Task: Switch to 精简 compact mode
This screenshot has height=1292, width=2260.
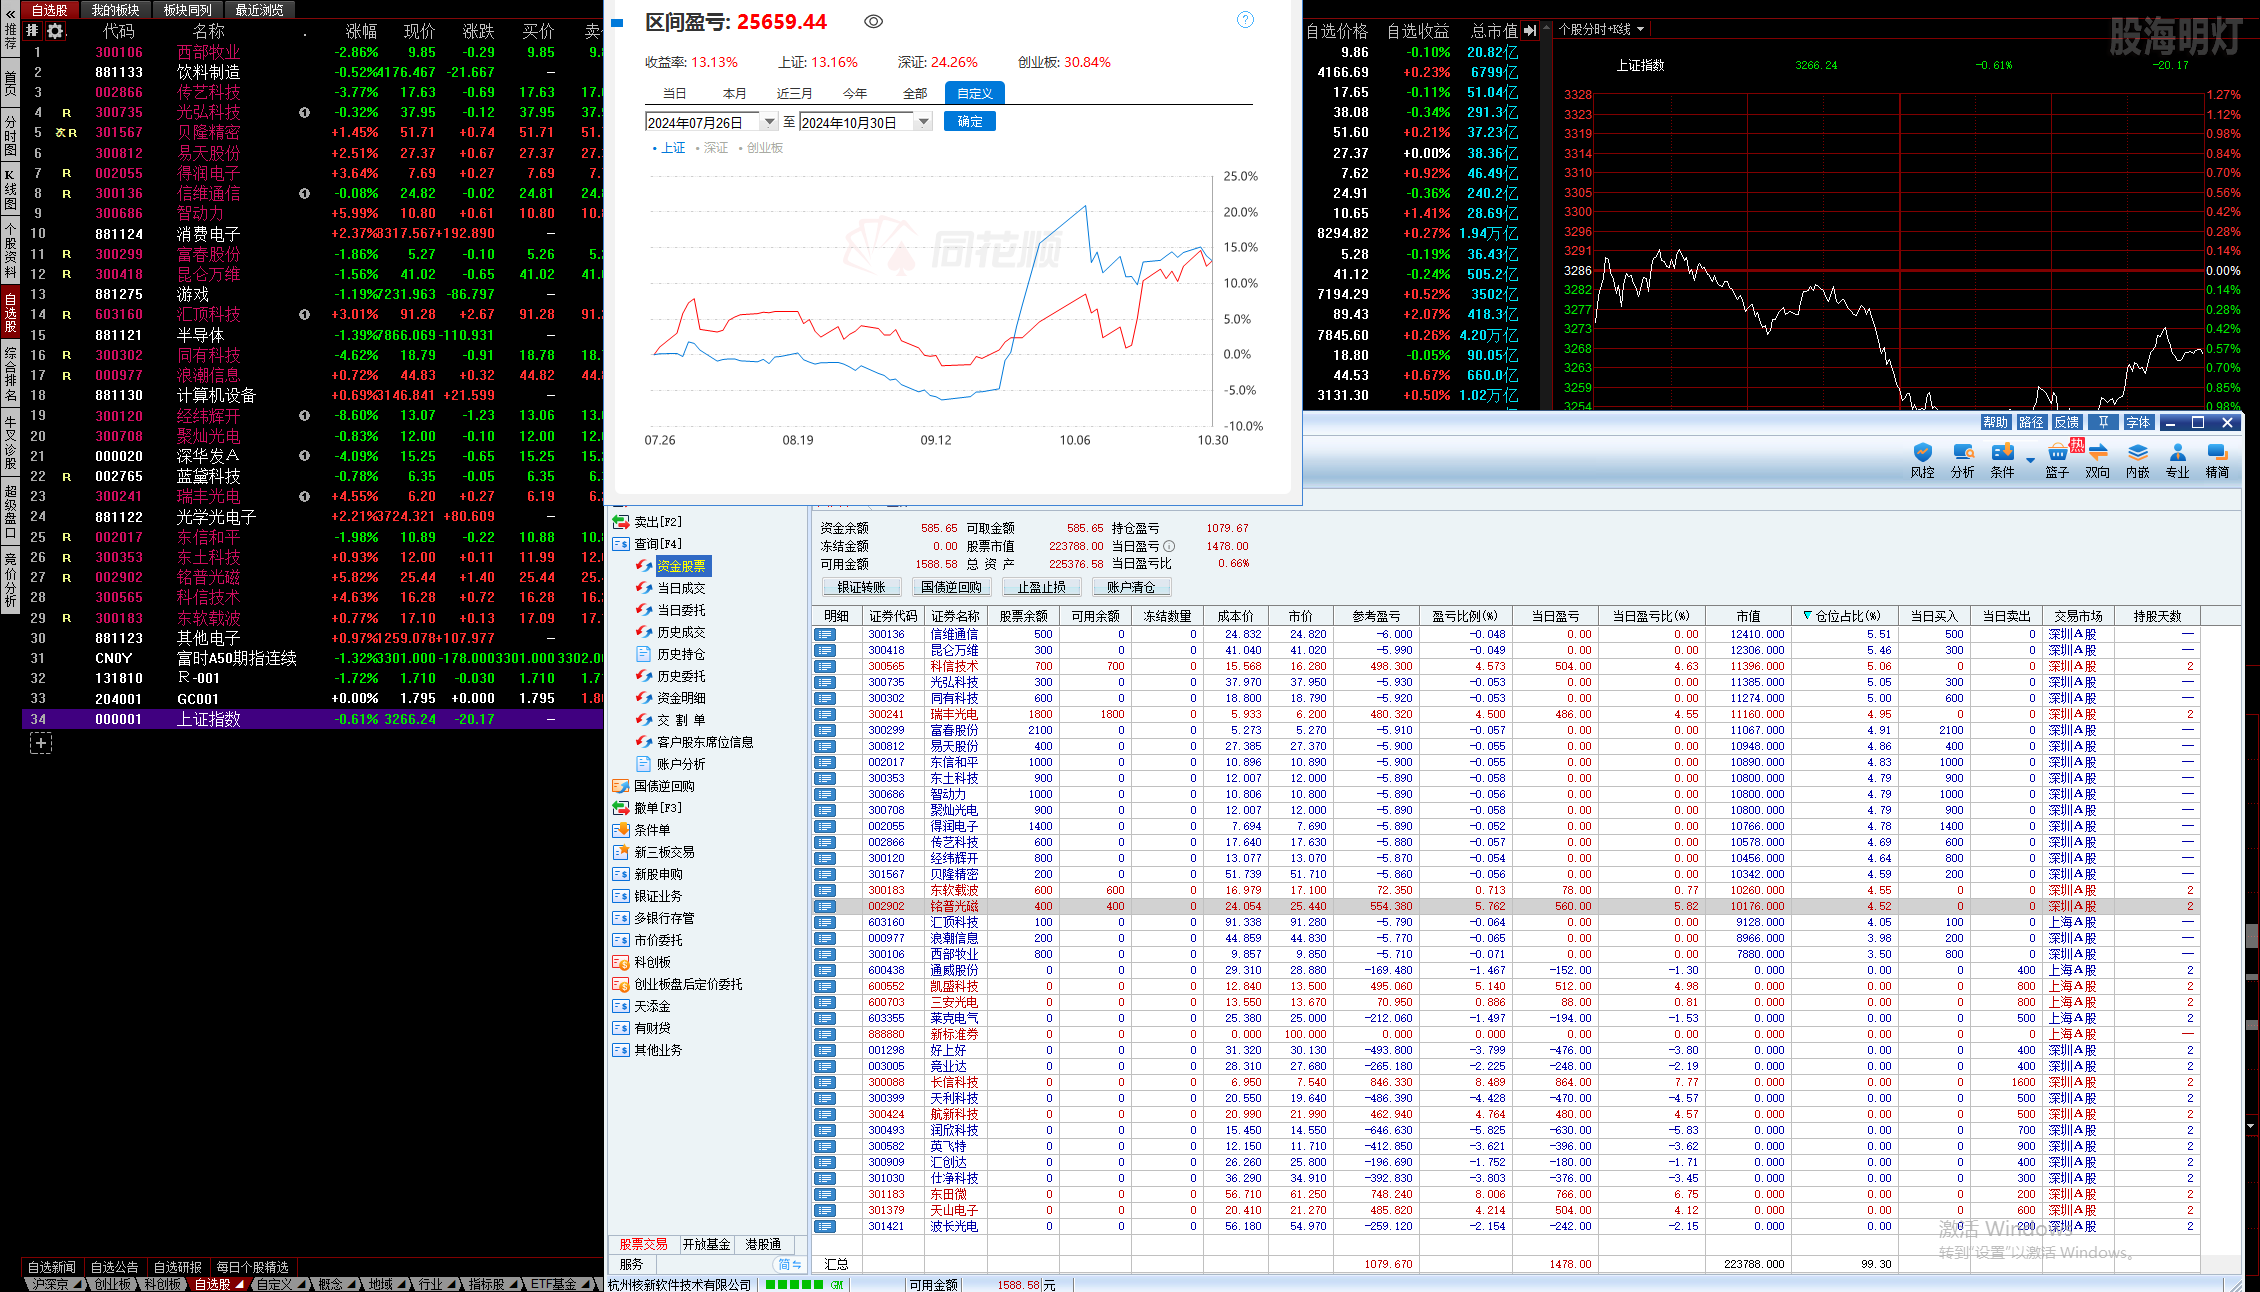Action: pos(2217,461)
